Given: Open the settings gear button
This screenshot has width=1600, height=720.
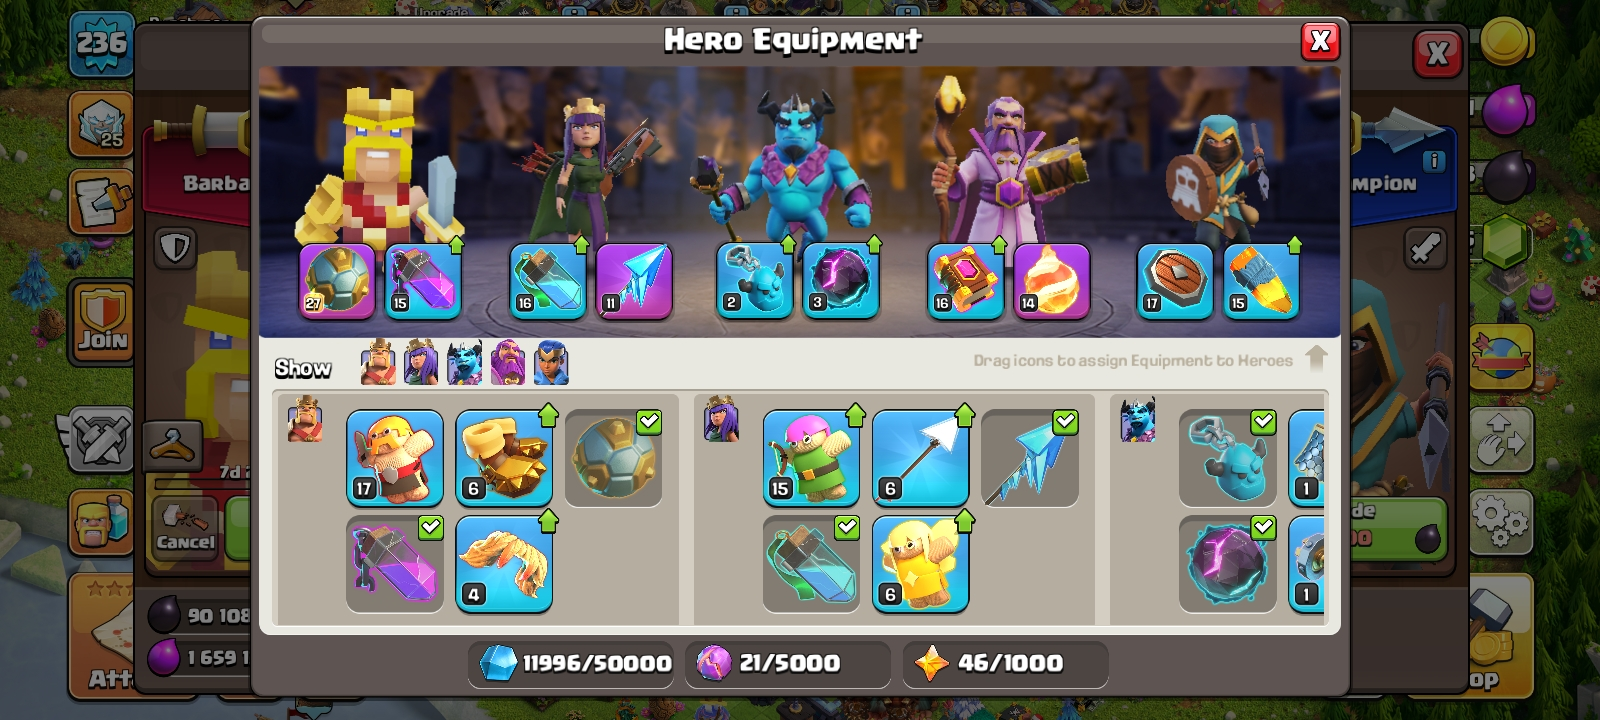Looking at the screenshot, I should coord(1501,521).
